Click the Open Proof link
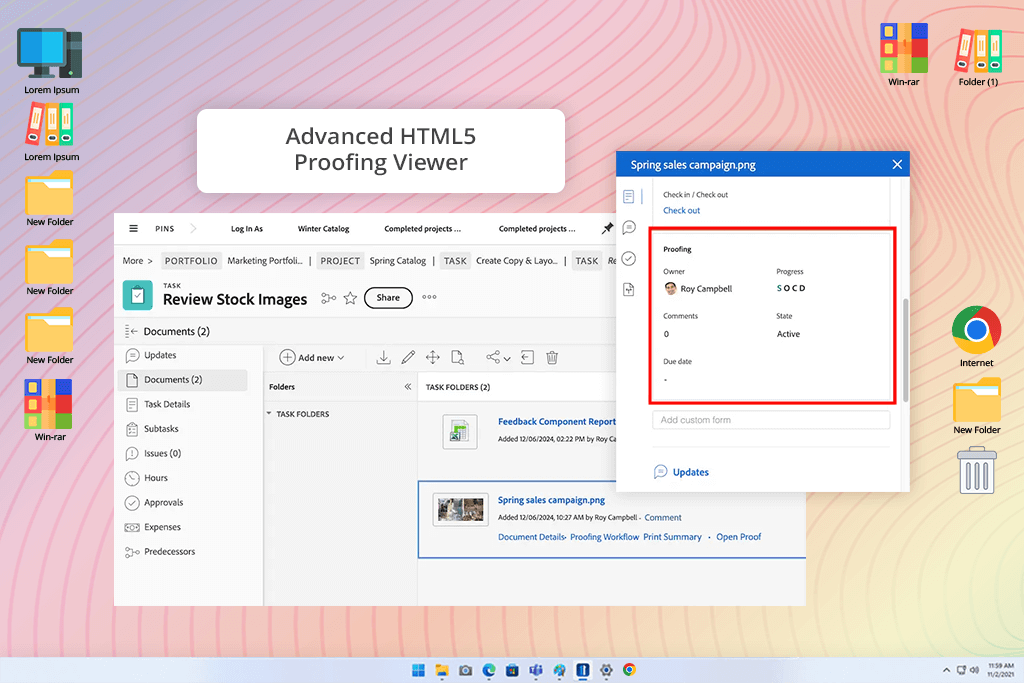The image size is (1024, 683). [739, 537]
